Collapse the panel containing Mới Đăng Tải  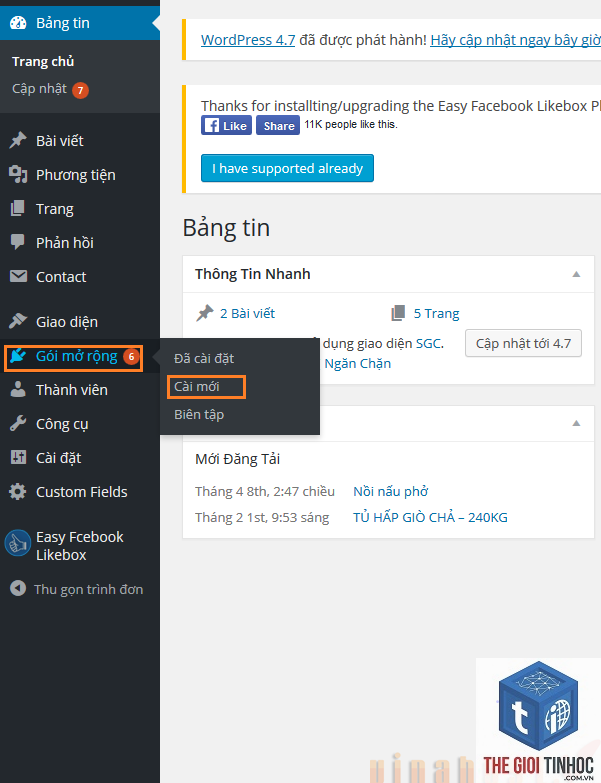(576, 423)
